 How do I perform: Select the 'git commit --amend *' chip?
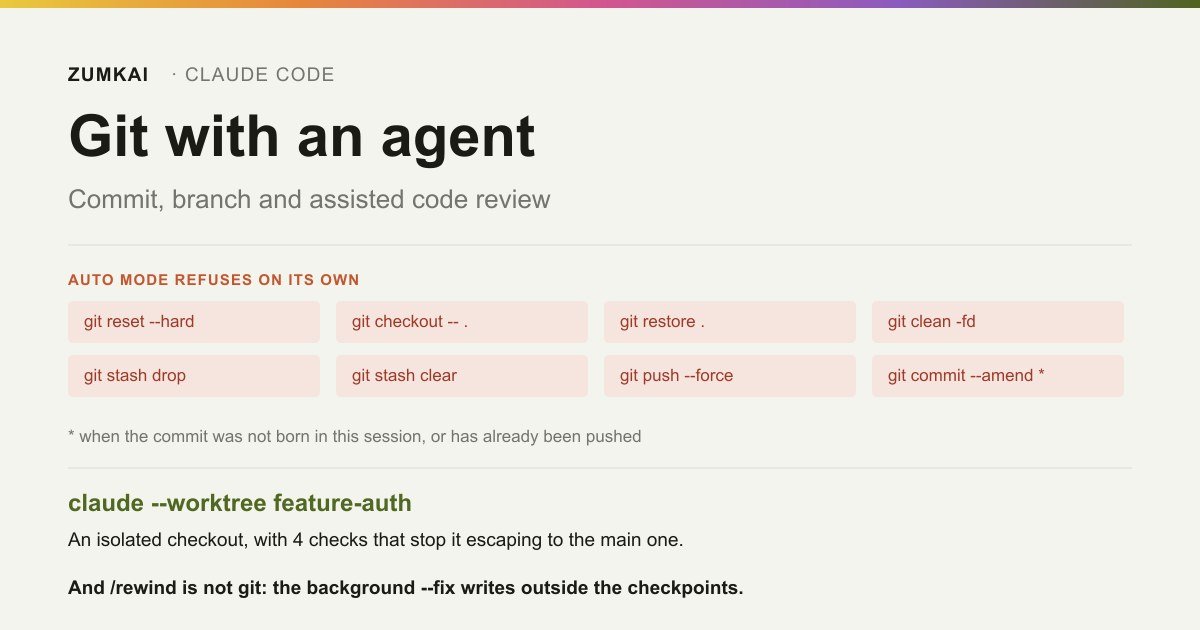tap(998, 376)
